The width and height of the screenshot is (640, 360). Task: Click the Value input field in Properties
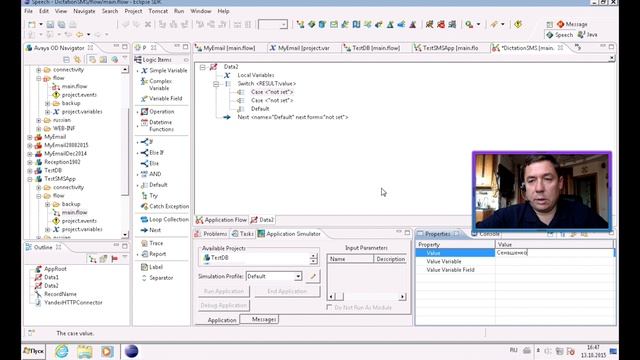pyautogui.click(x=554, y=253)
